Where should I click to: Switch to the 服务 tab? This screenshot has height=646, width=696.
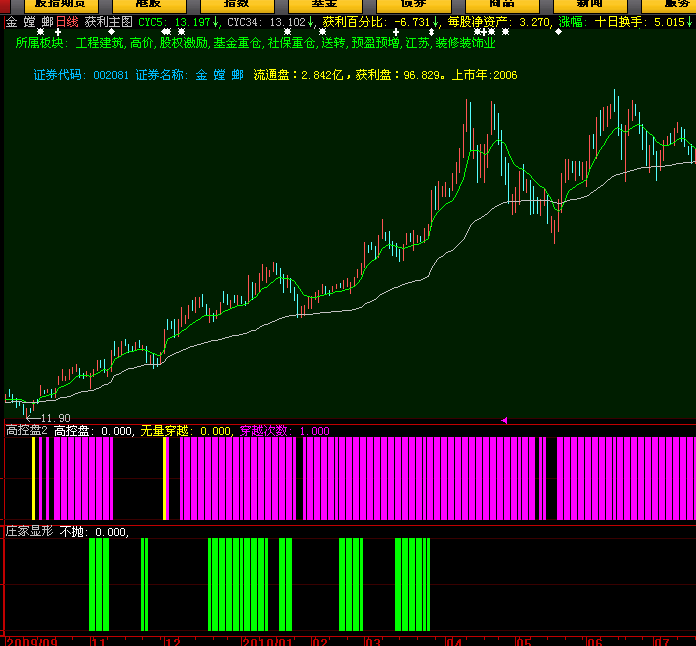668,5
